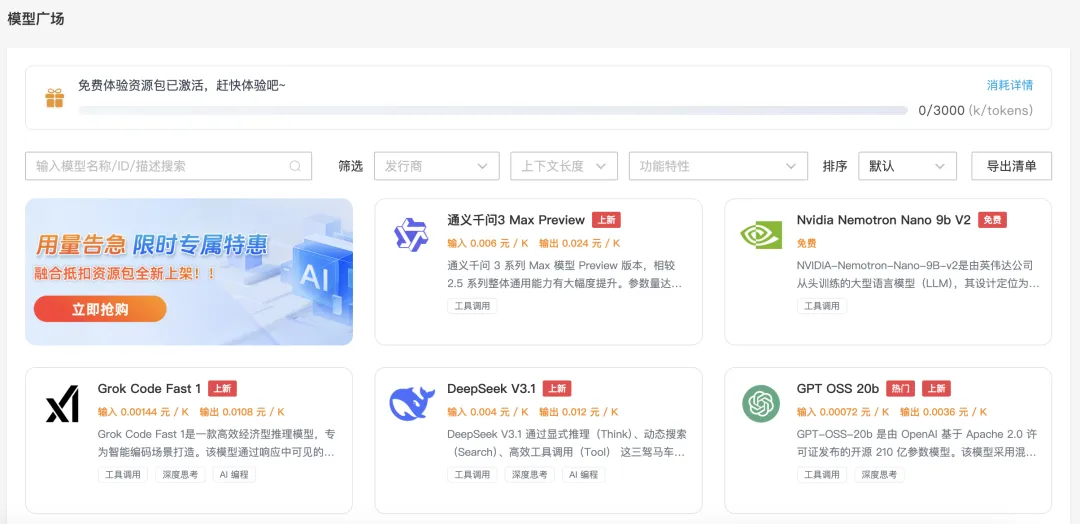Viewport: 1080px width, 524px height.
Task: Open the 默认 sort order dropdown
Action: coord(907,166)
